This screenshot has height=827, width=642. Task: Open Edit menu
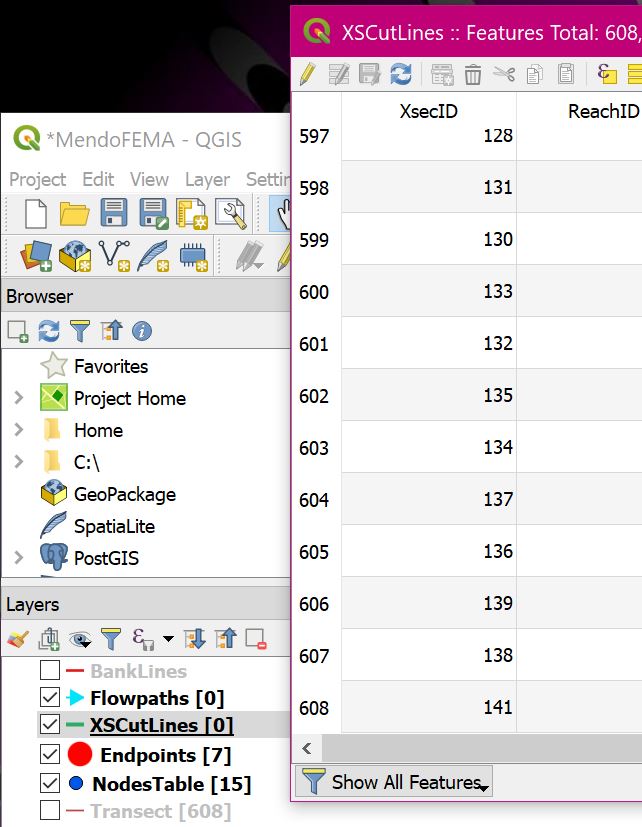pos(98,179)
